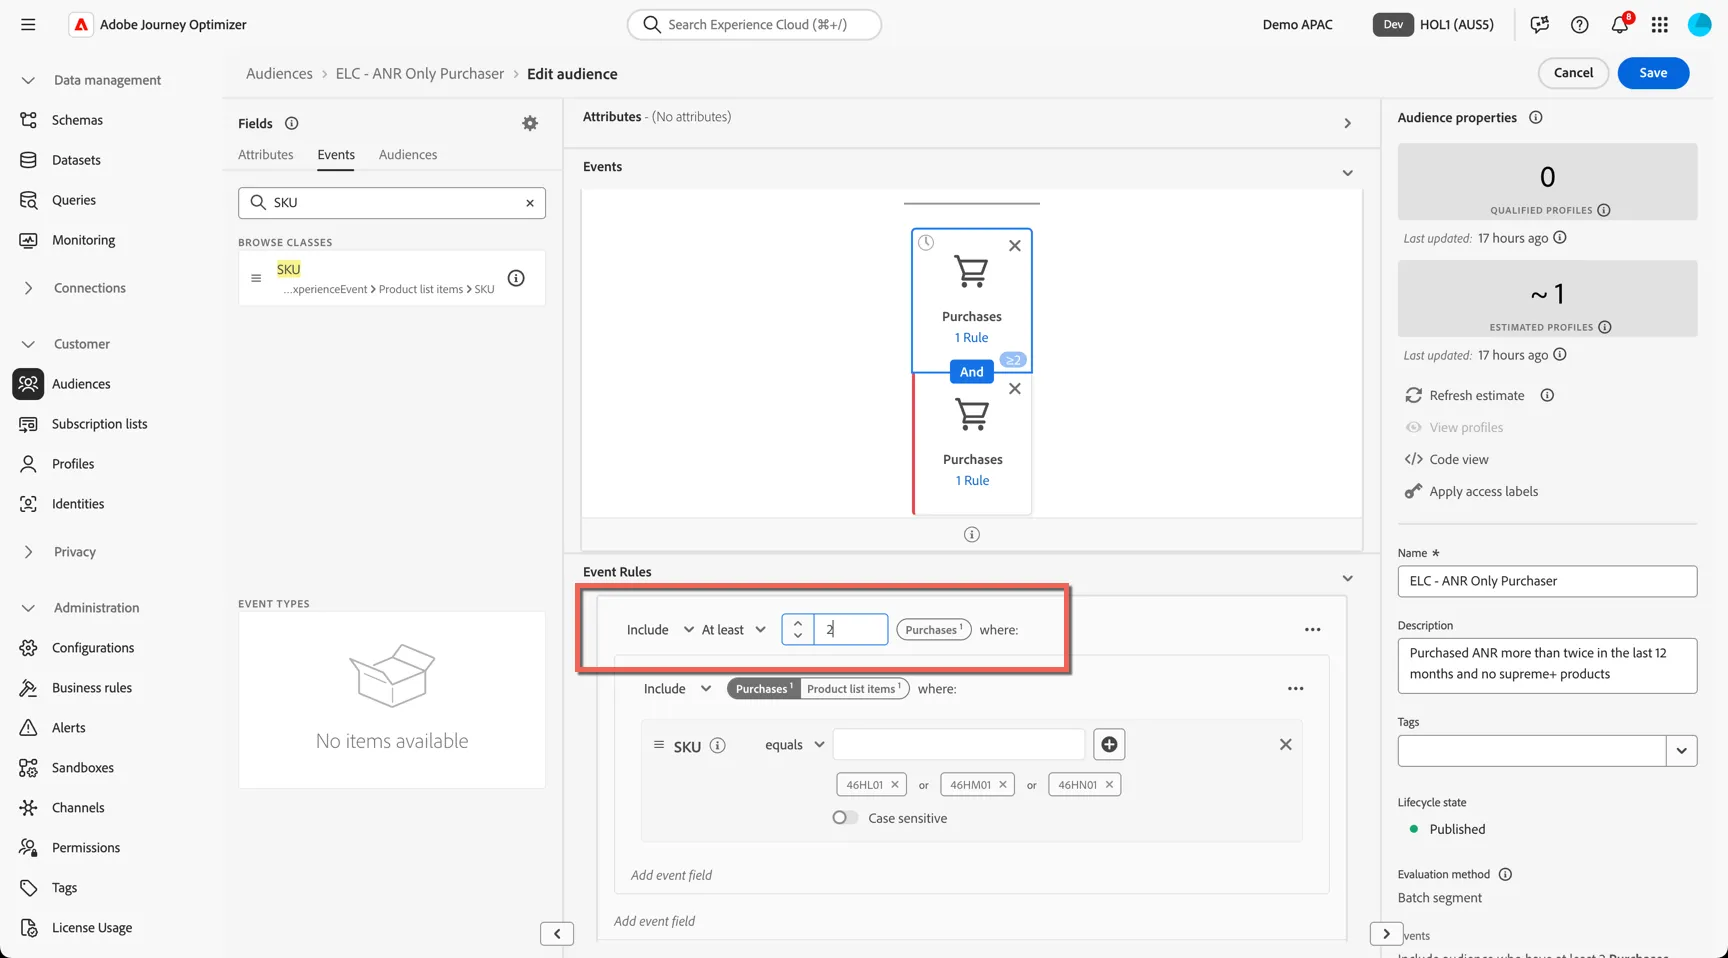Remove the 46HN01 SKU value
1728x958 pixels.
pyautogui.click(x=1109, y=785)
